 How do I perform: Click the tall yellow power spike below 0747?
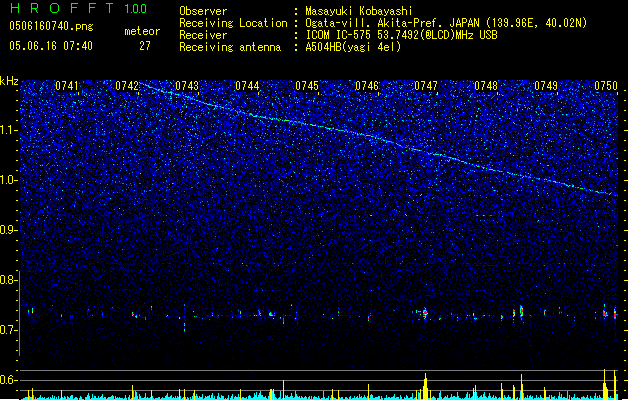[425, 386]
